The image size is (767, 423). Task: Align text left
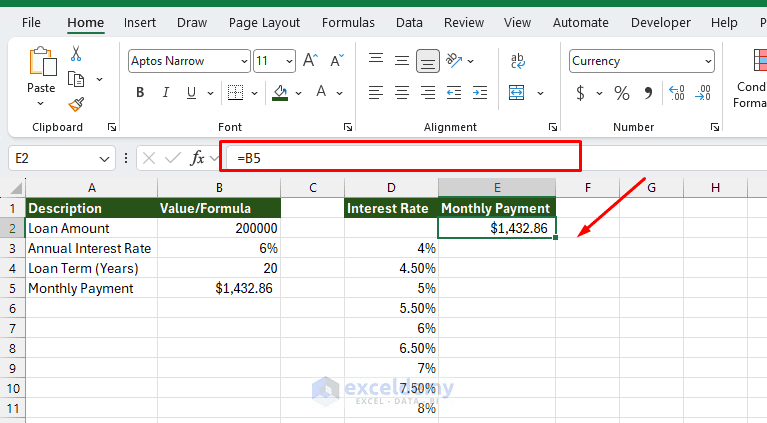(376, 92)
